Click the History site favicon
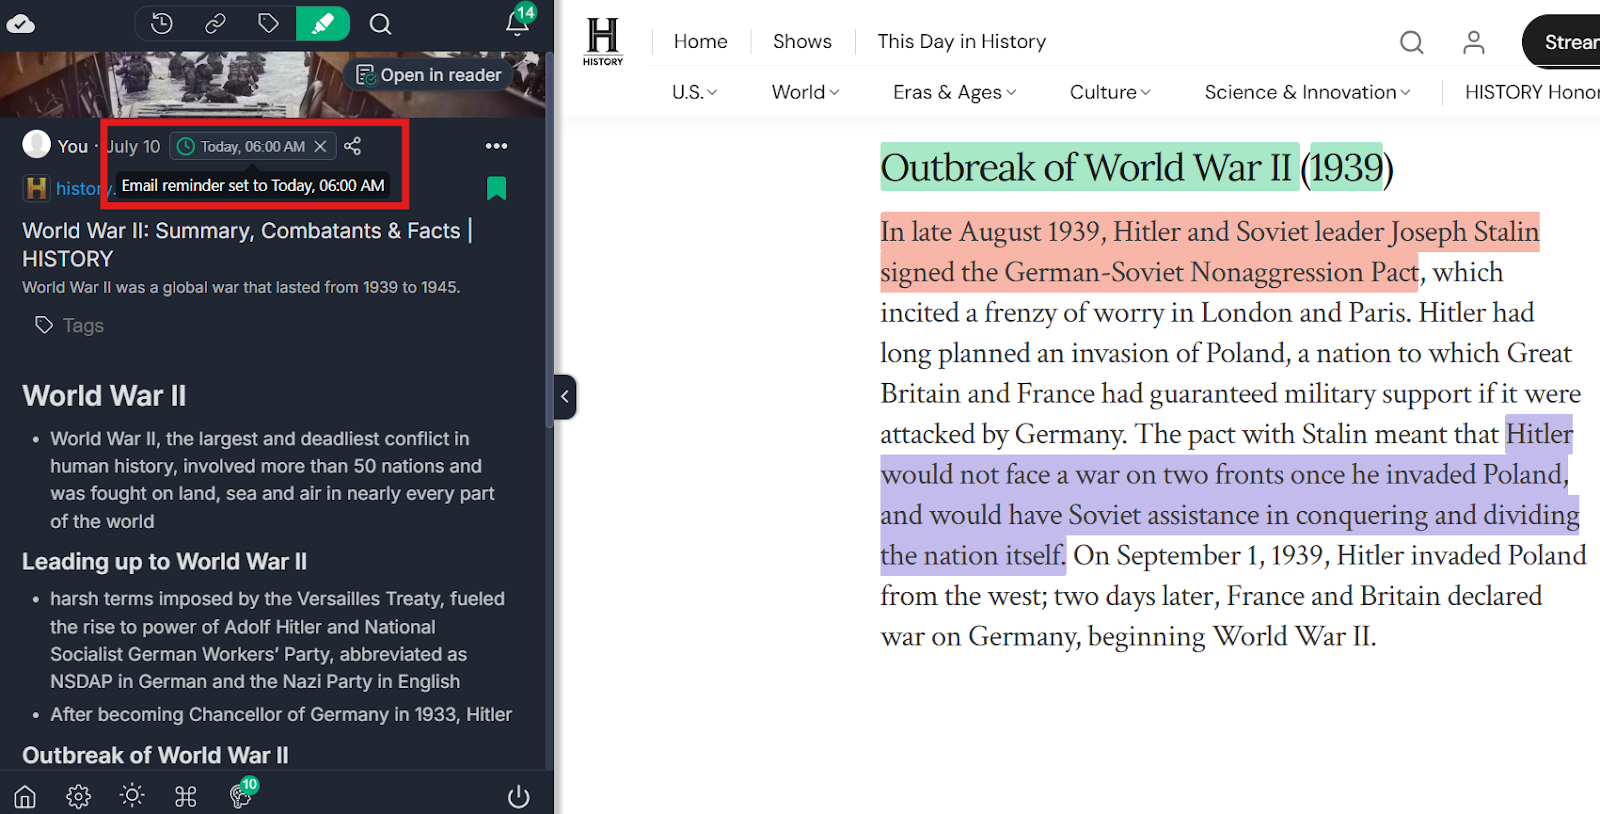Screen dimensions: 1600x814 (x=37, y=188)
